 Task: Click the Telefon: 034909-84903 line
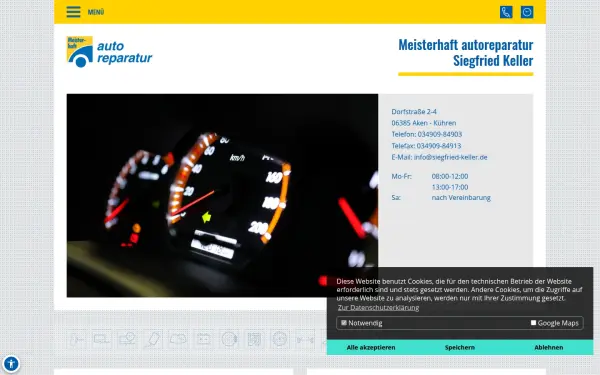(x=427, y=134)
